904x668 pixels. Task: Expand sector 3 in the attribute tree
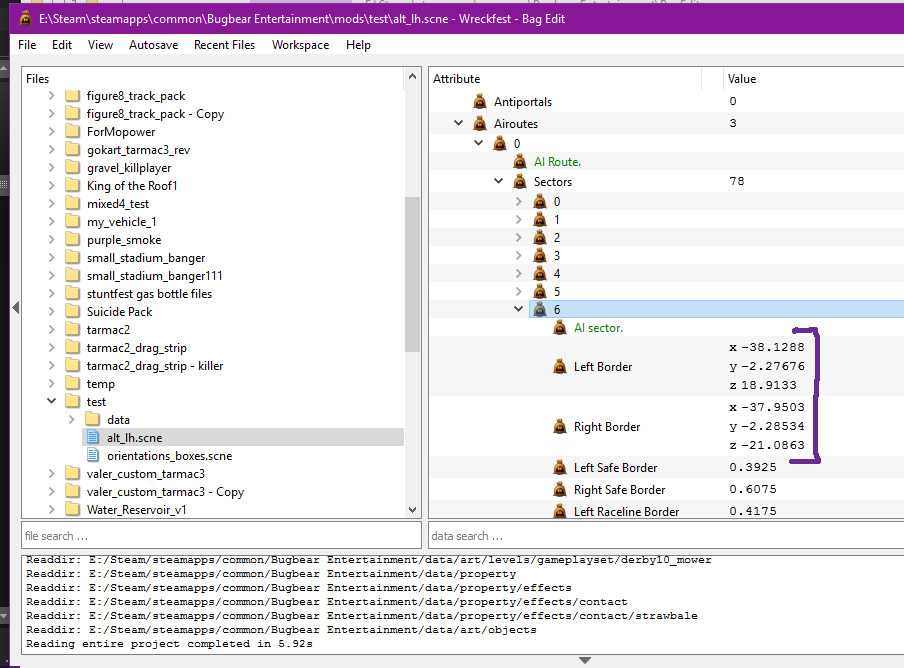click(518, 255)
